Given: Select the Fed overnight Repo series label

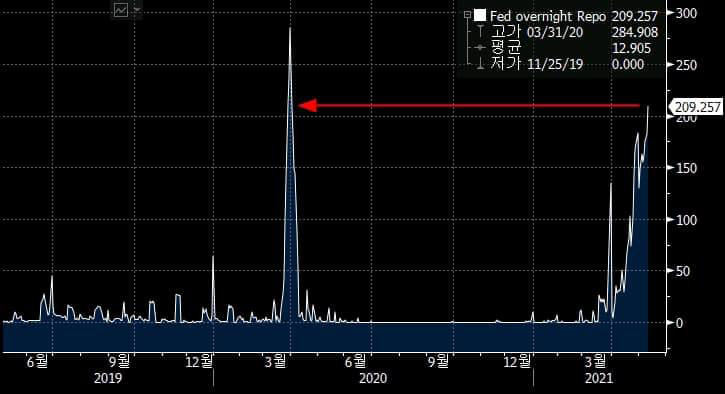Looking at the screenshot, I should click(x=548, y=16).
